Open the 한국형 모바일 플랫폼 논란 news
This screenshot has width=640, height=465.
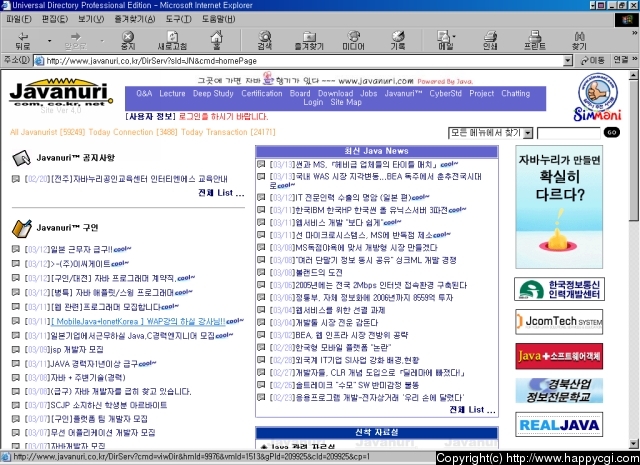point(343,347)
